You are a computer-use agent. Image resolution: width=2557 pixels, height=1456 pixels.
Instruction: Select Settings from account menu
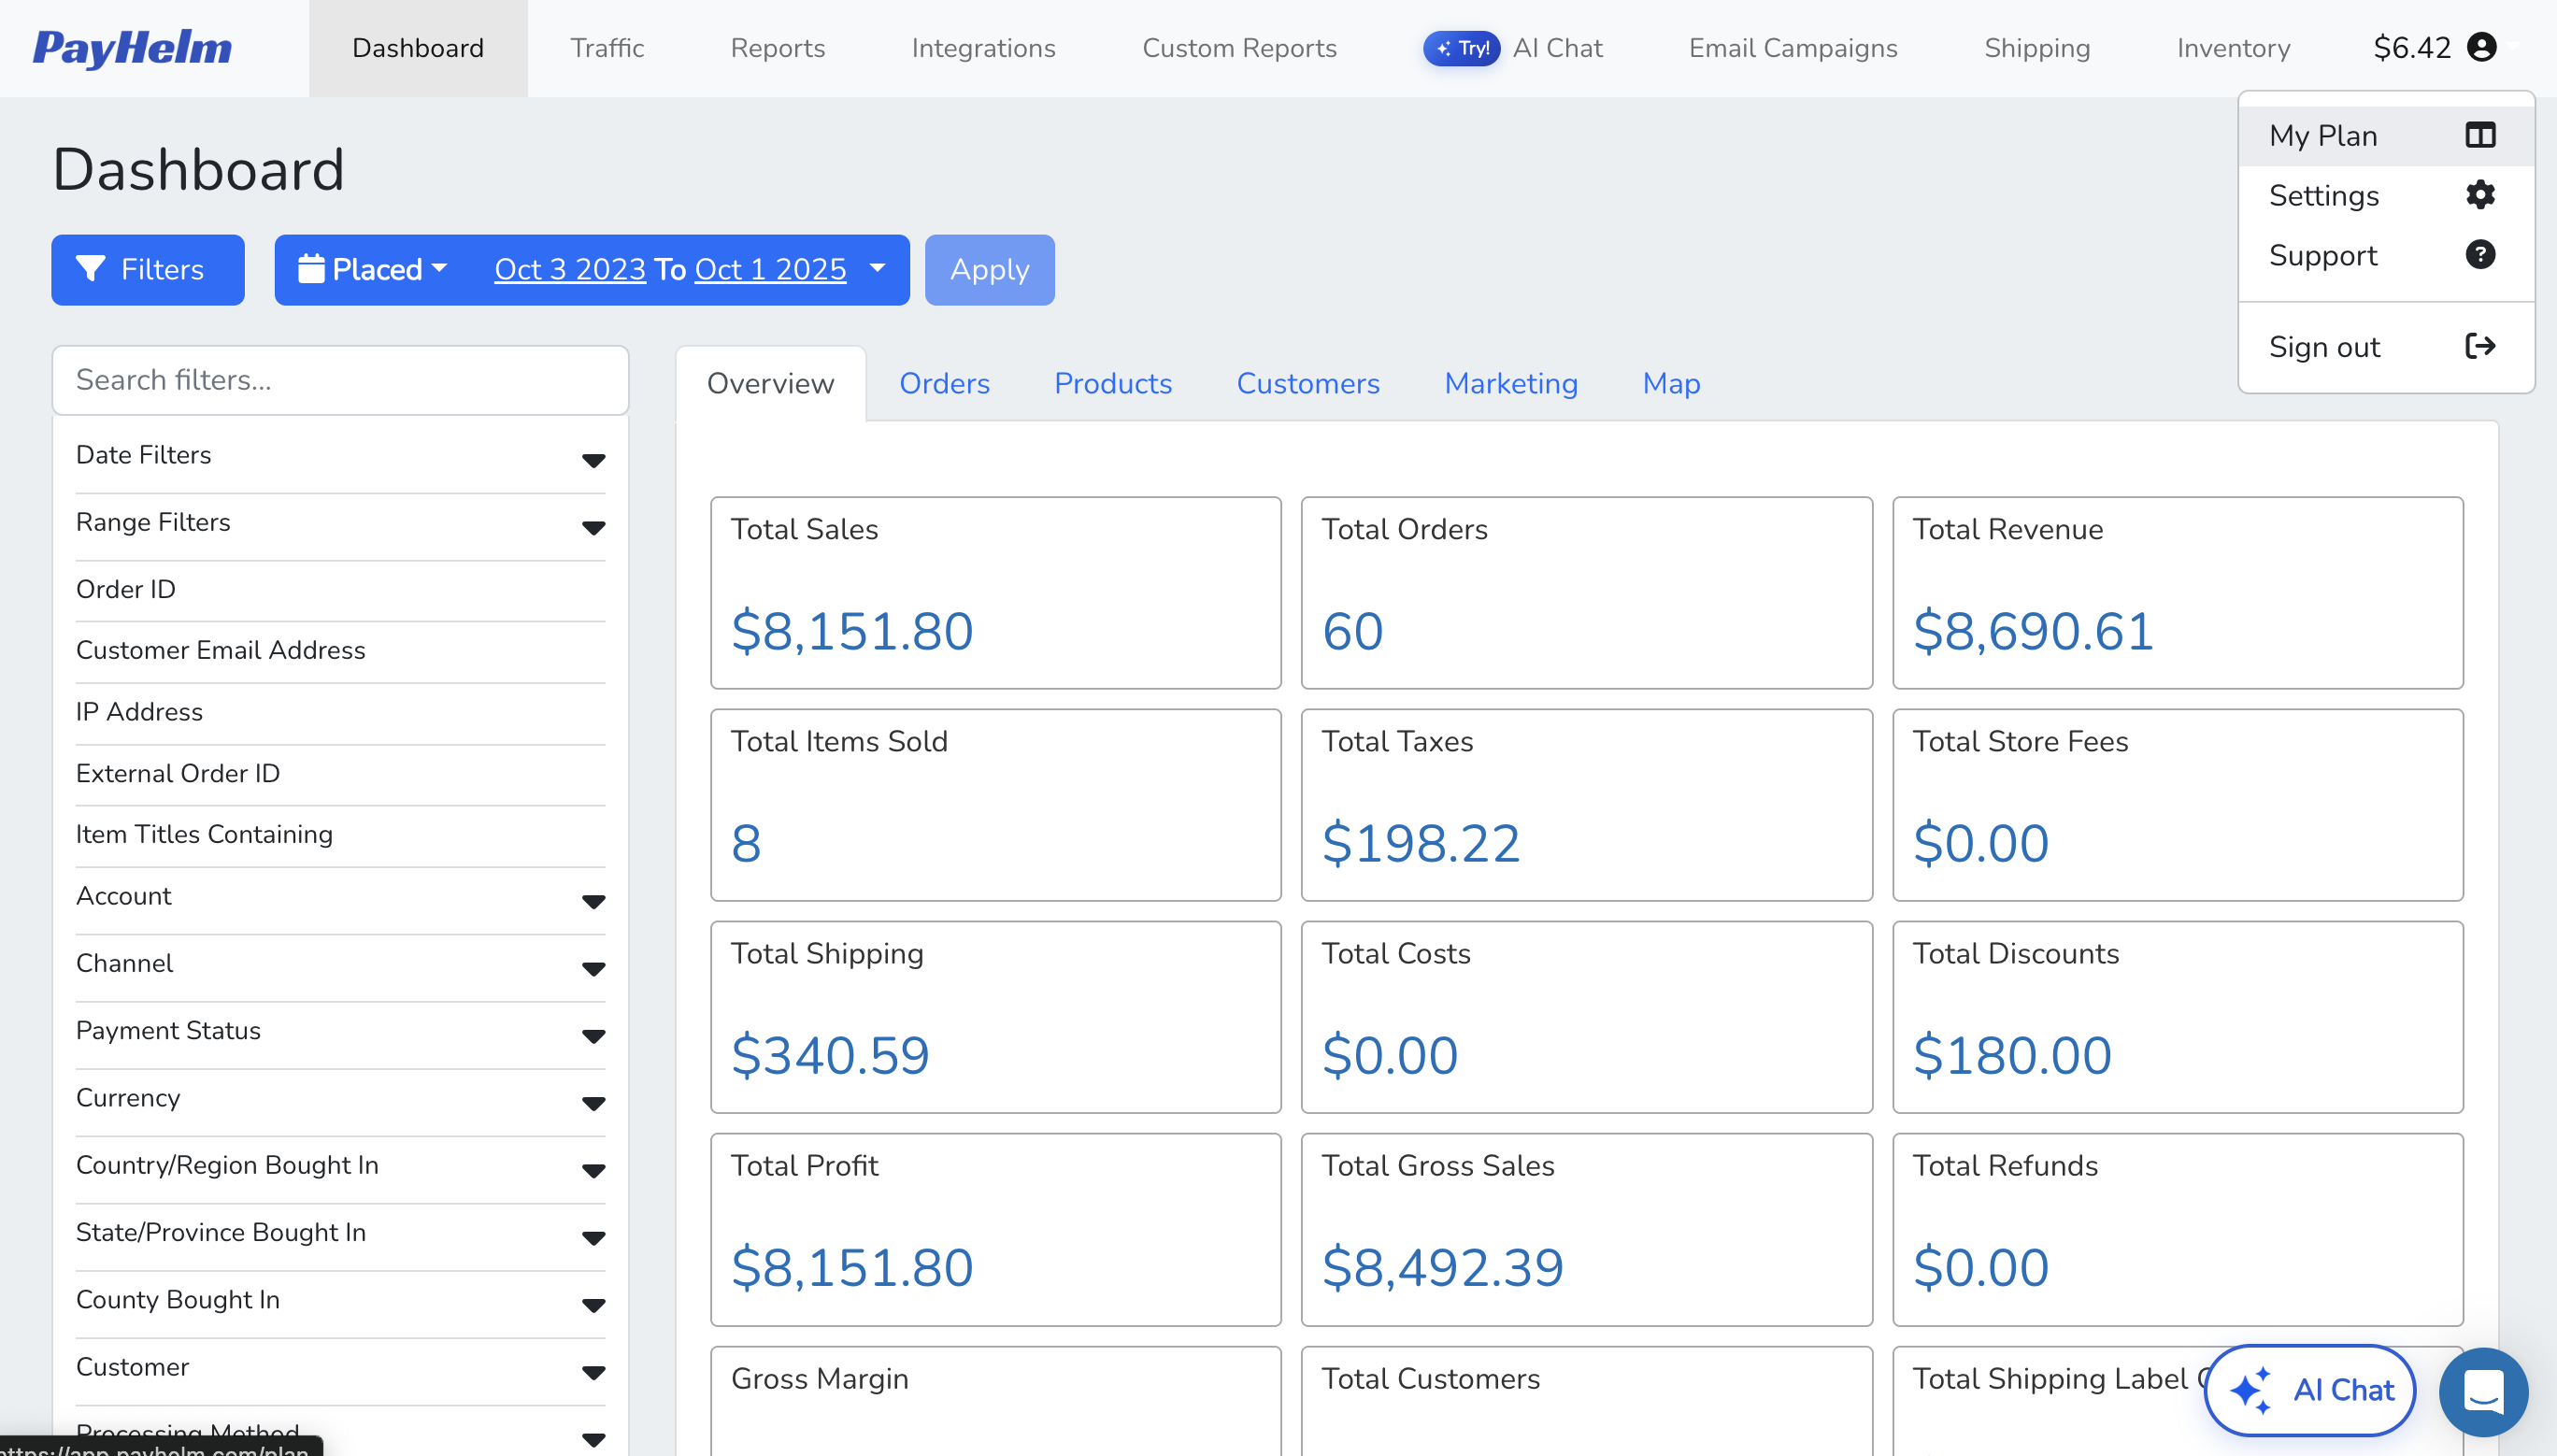[x=2386, y=195]
